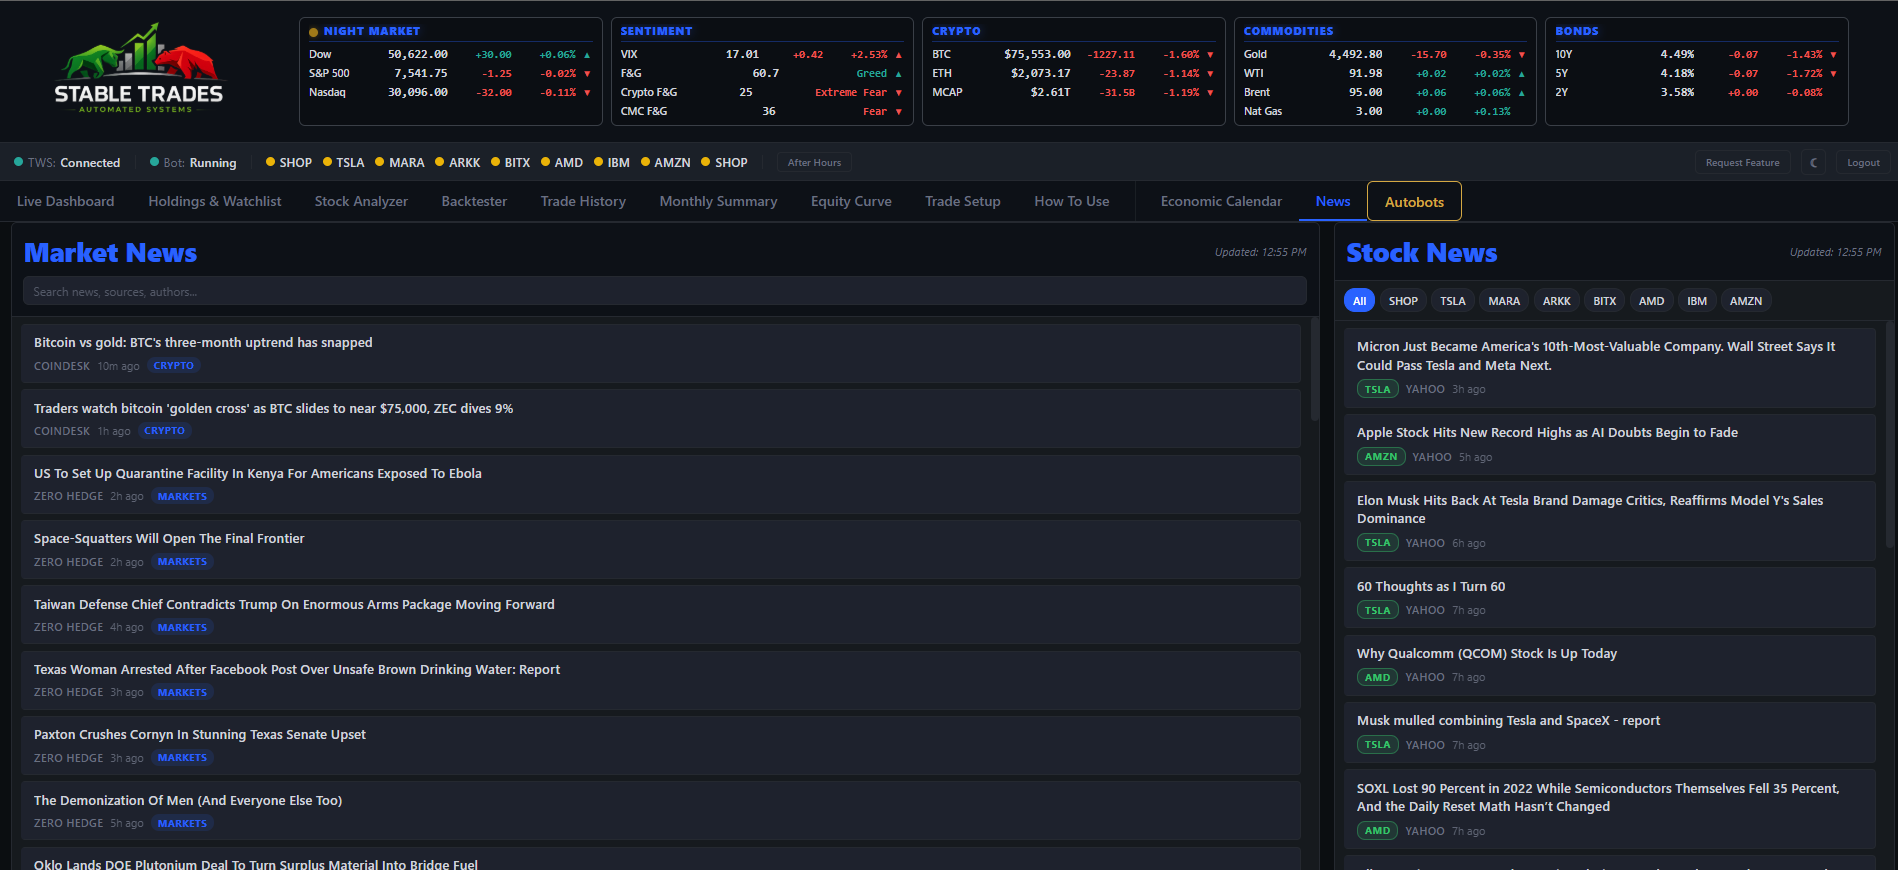Open the Request Feature form

pyautogui.click(x=1742, y=162)
